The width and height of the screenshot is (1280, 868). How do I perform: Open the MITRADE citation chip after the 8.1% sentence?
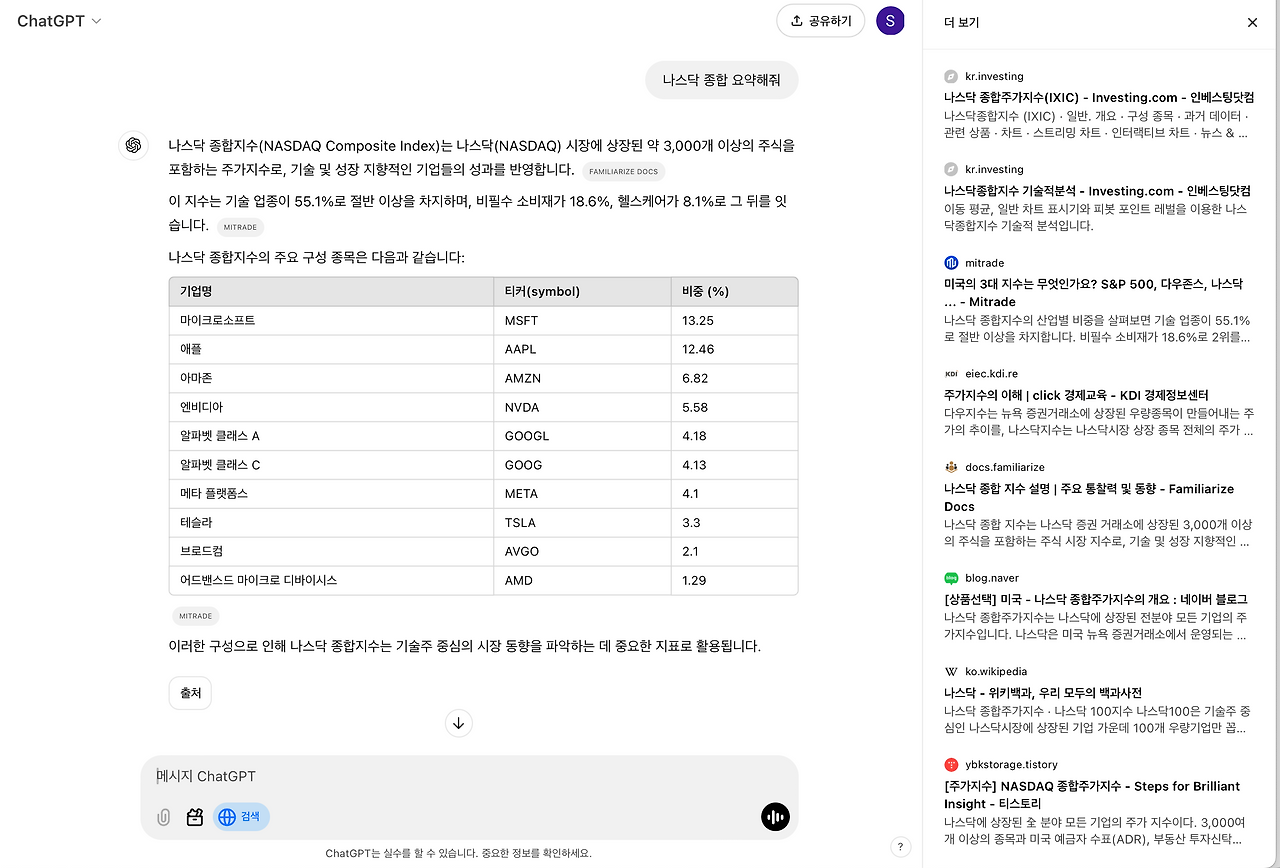240,228
